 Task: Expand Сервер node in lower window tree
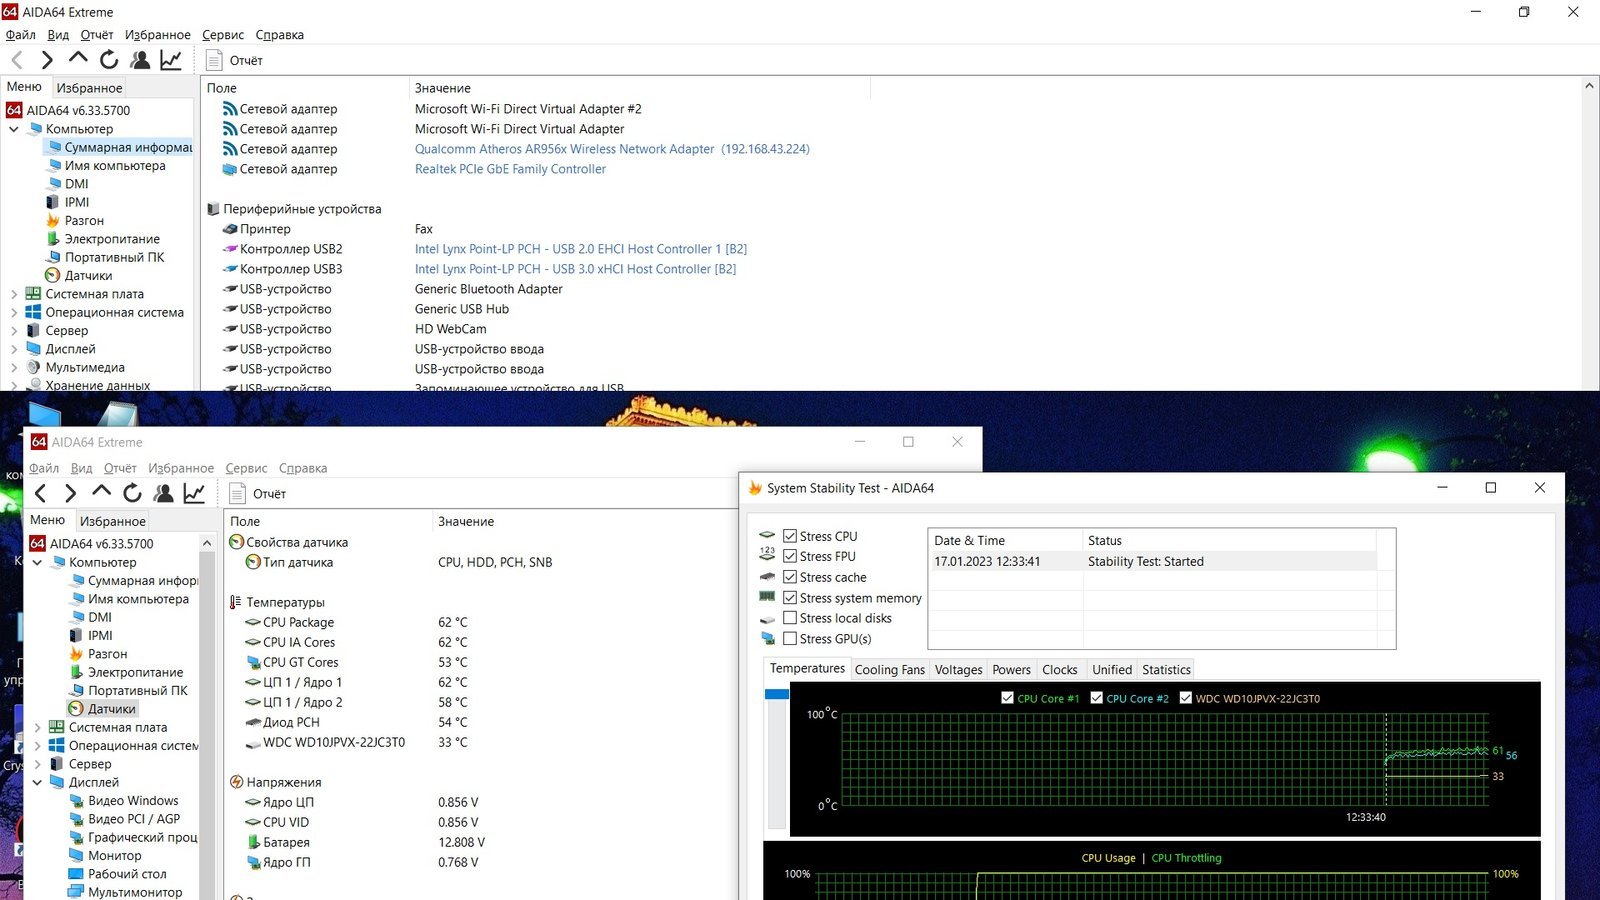pyautogui.click(x=37, y=764)
